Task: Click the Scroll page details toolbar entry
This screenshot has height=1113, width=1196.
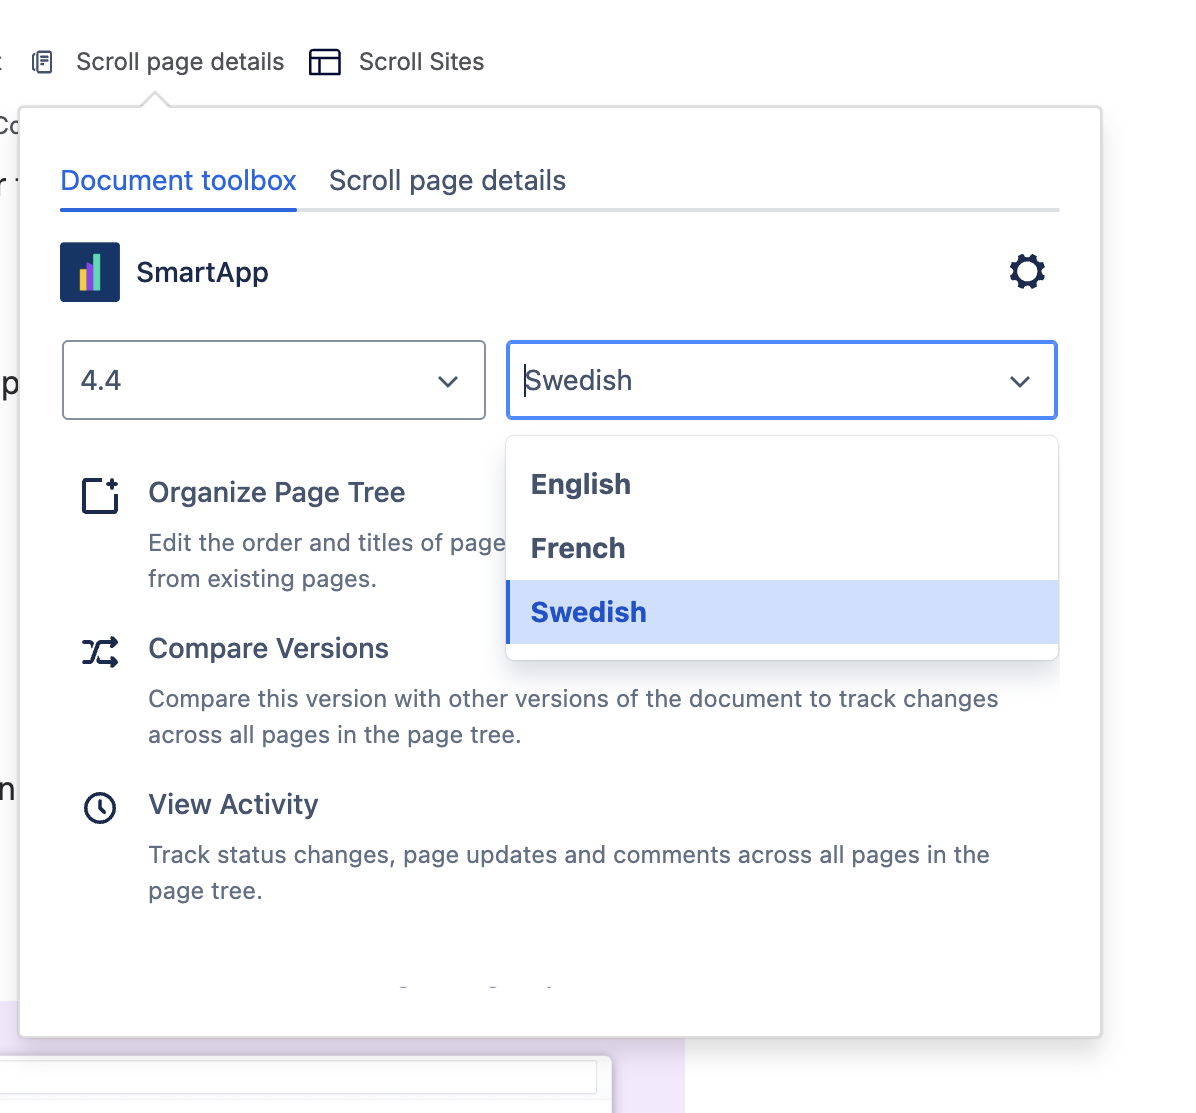Action: point(180,61)
